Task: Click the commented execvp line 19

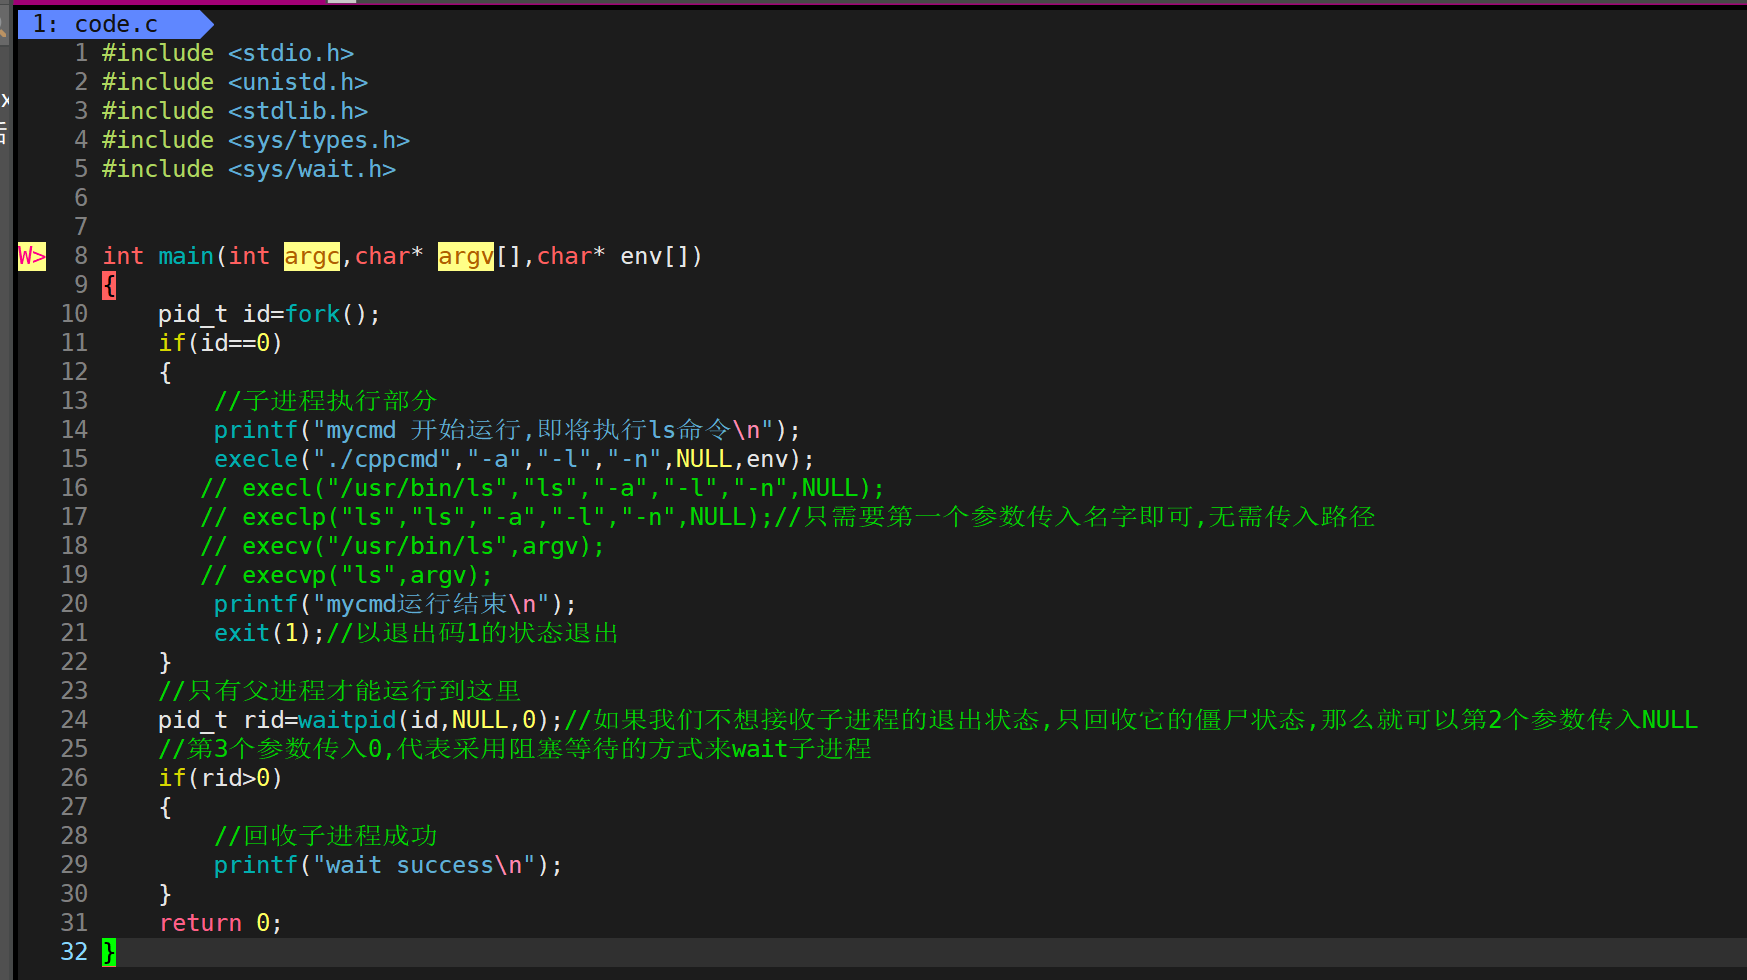Action: (347, 575)
